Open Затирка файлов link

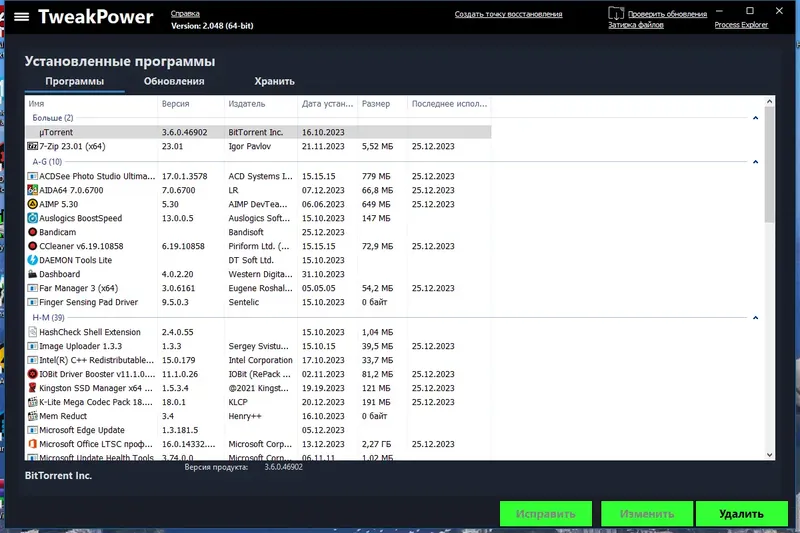click(636, 25)
